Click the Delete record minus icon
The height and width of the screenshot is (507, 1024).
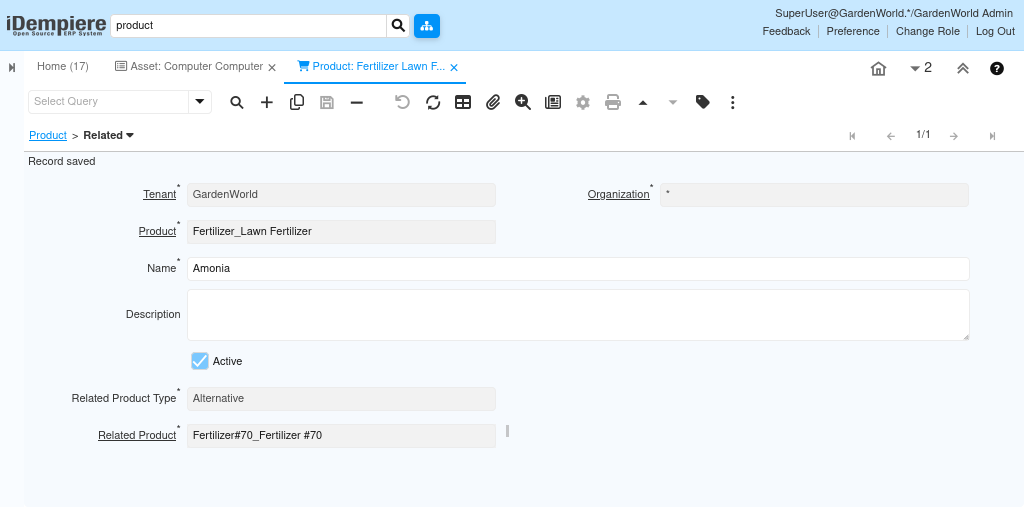[357, 102]
